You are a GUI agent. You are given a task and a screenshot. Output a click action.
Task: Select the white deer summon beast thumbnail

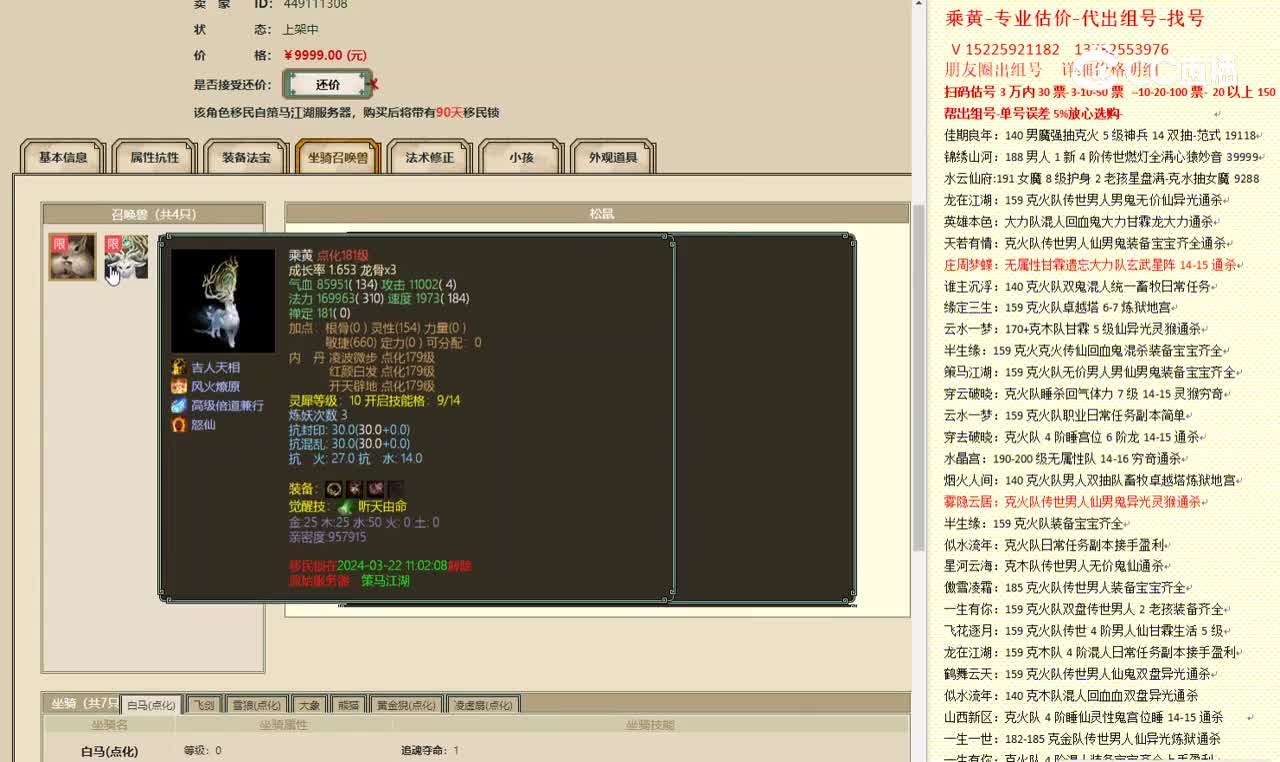pos(127,257)
